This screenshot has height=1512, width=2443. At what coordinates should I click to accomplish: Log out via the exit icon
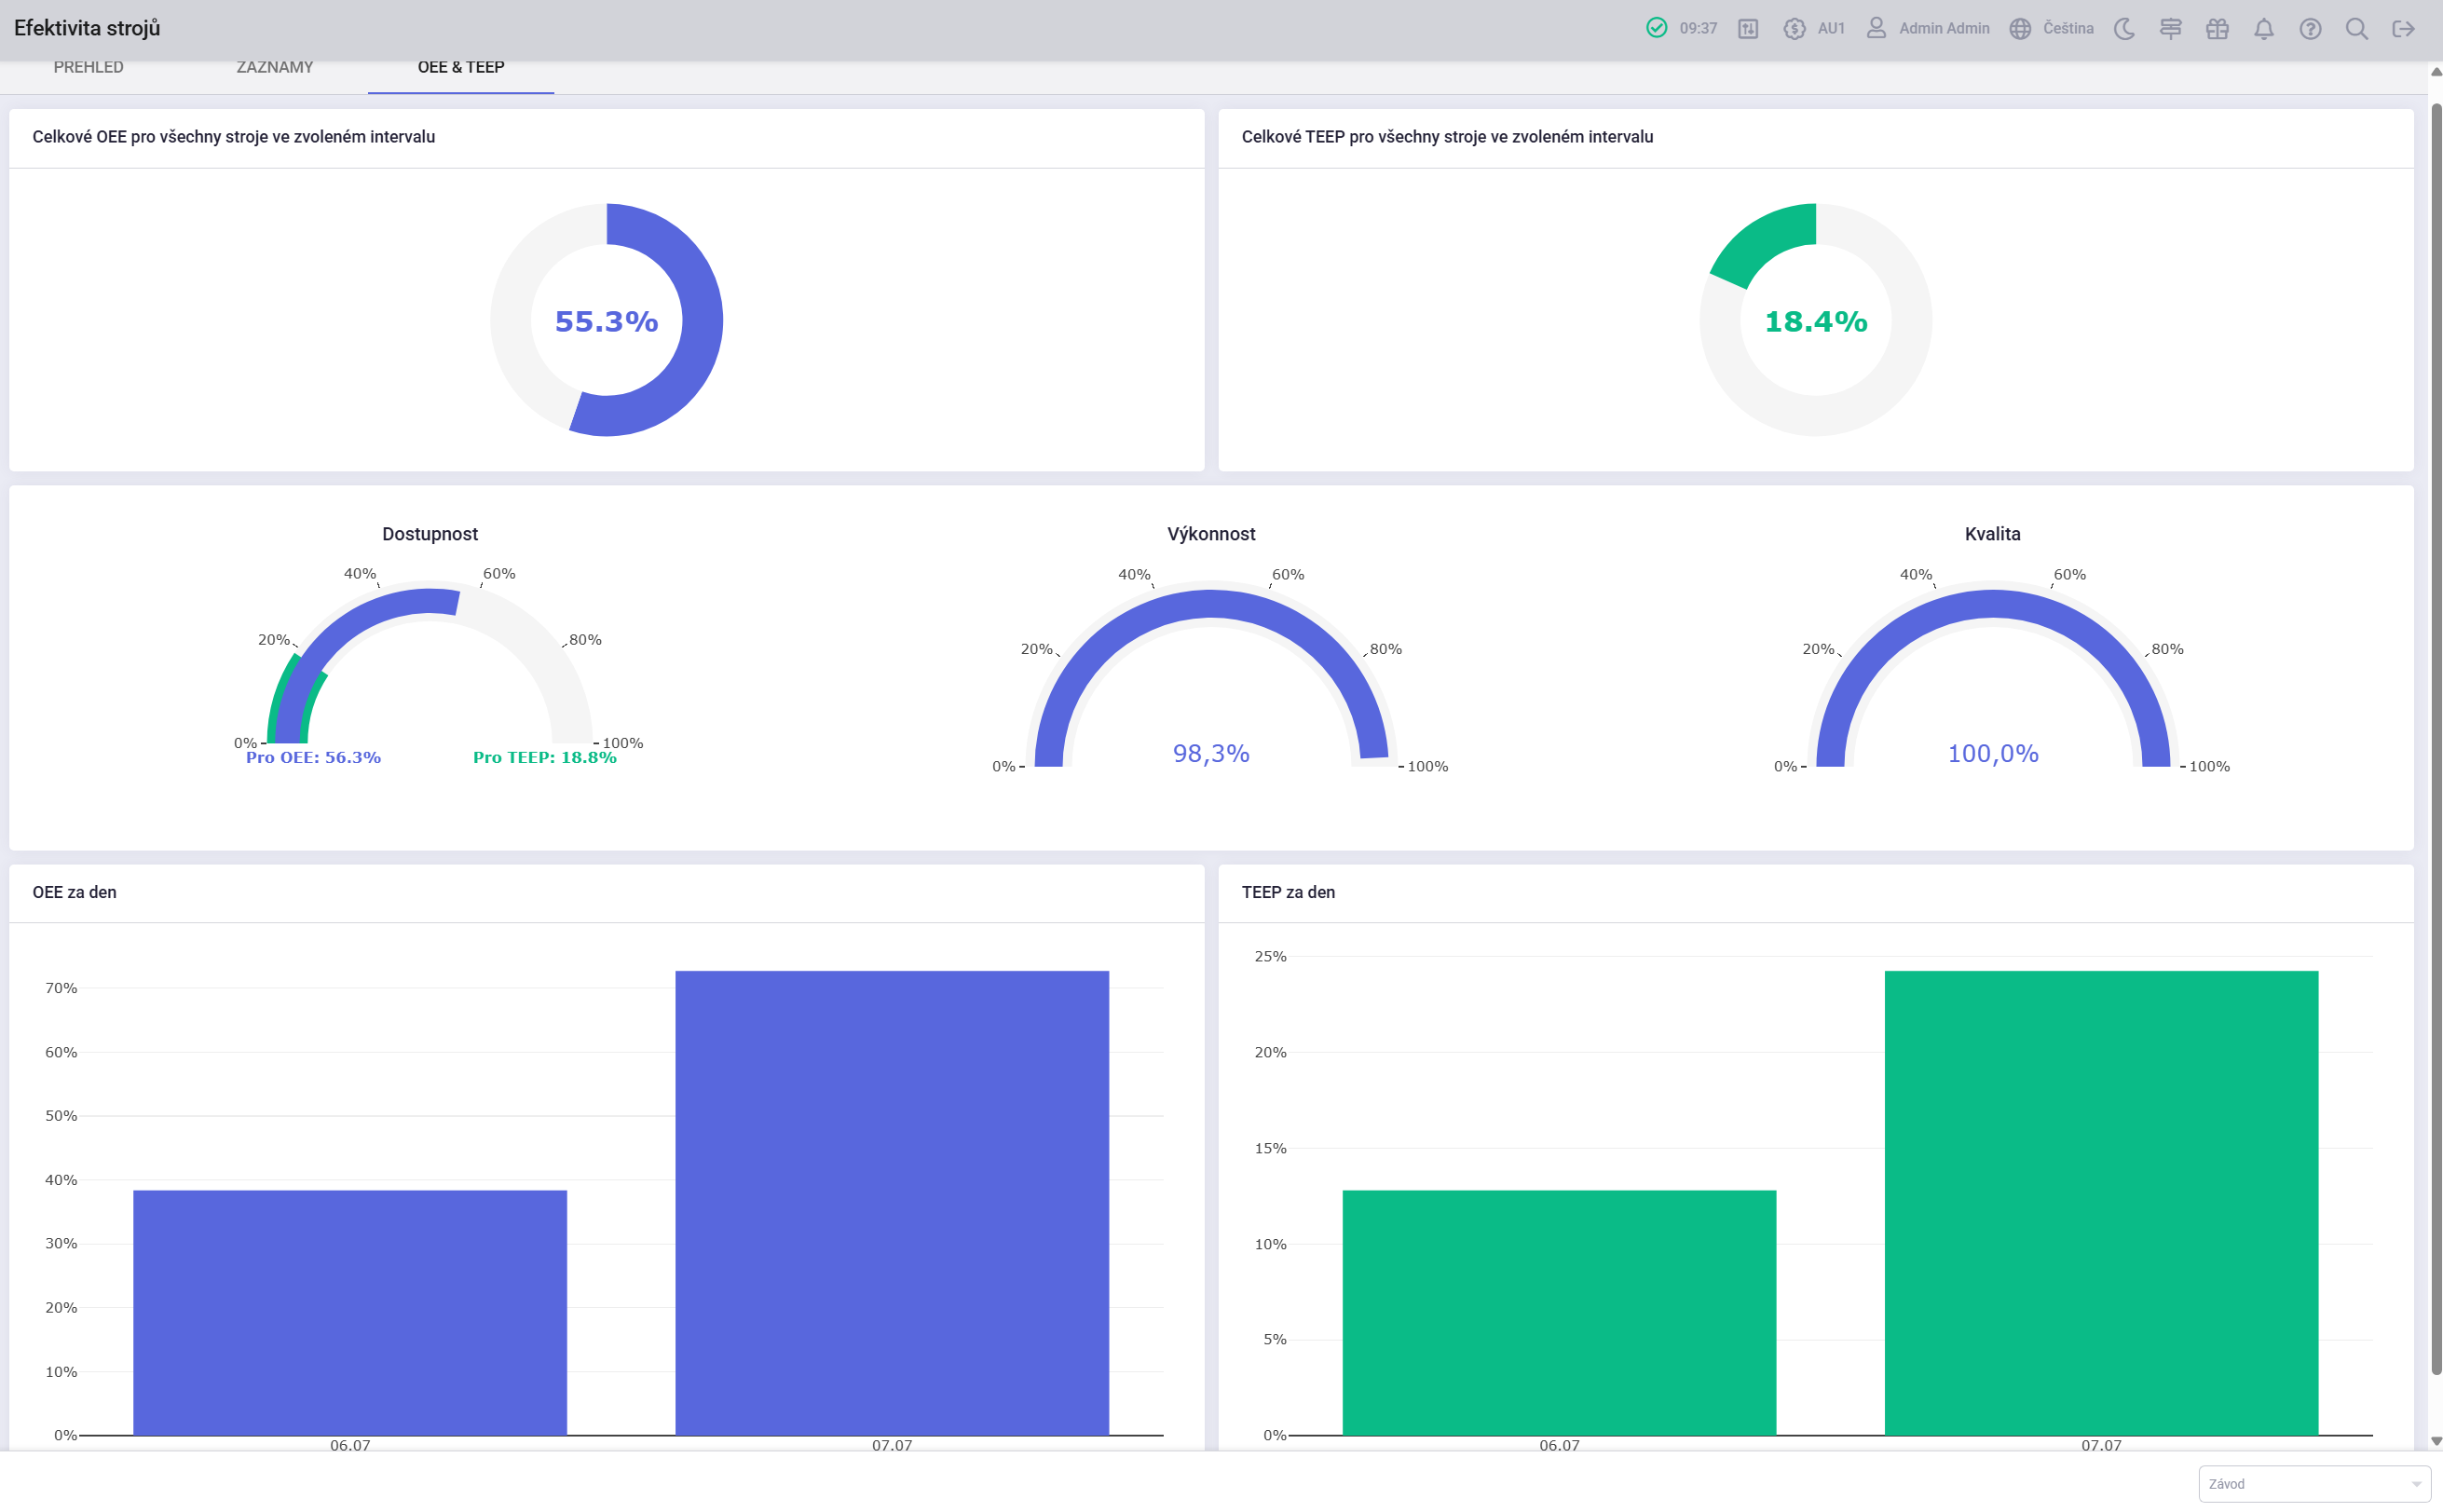click(x=2404, y=28)
